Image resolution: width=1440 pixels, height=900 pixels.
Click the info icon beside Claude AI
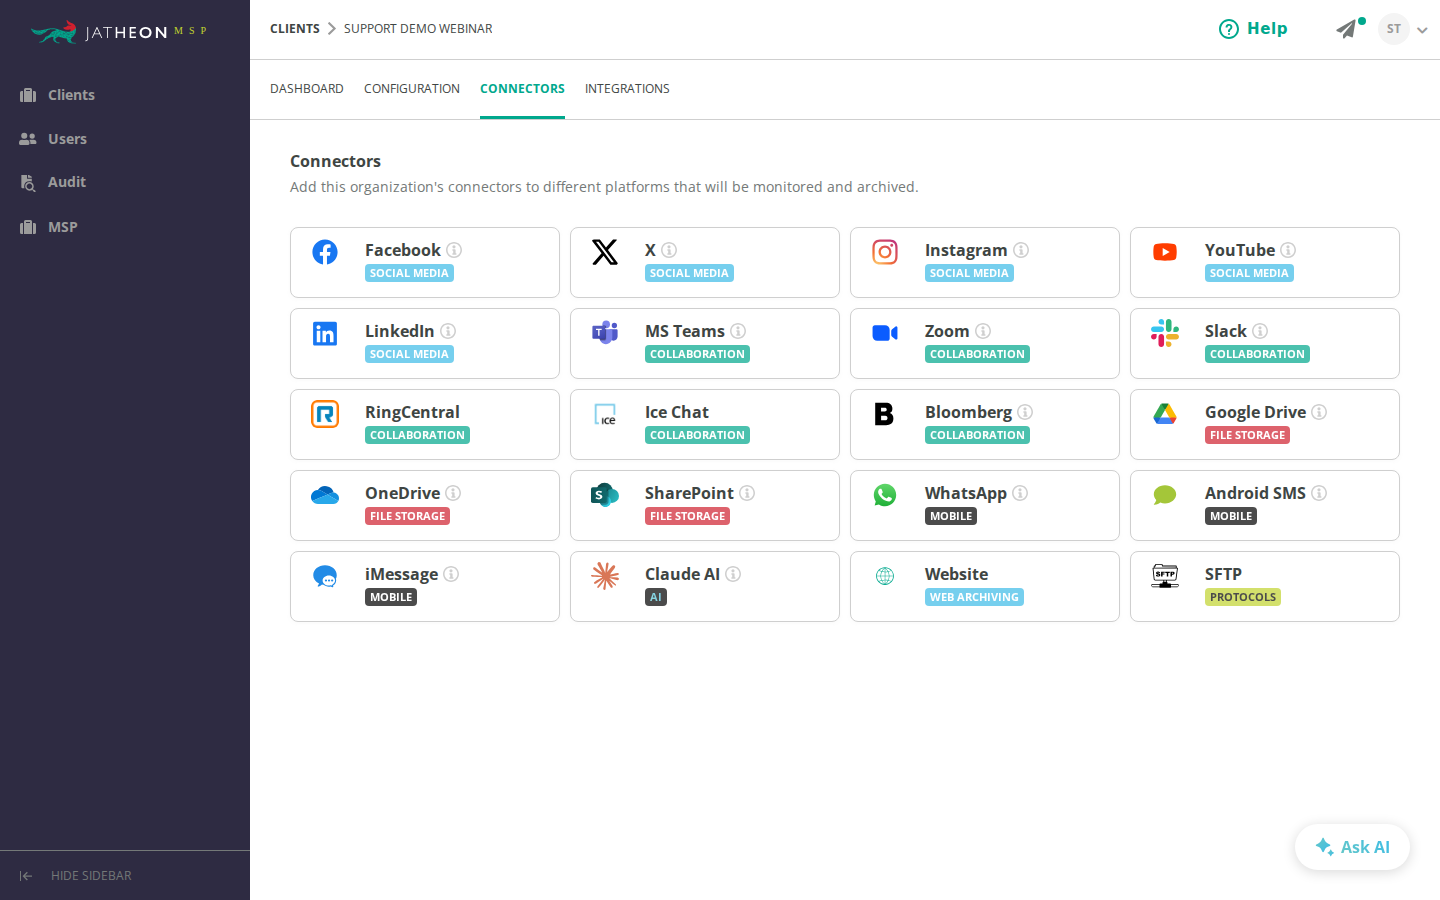pos(733,574)
